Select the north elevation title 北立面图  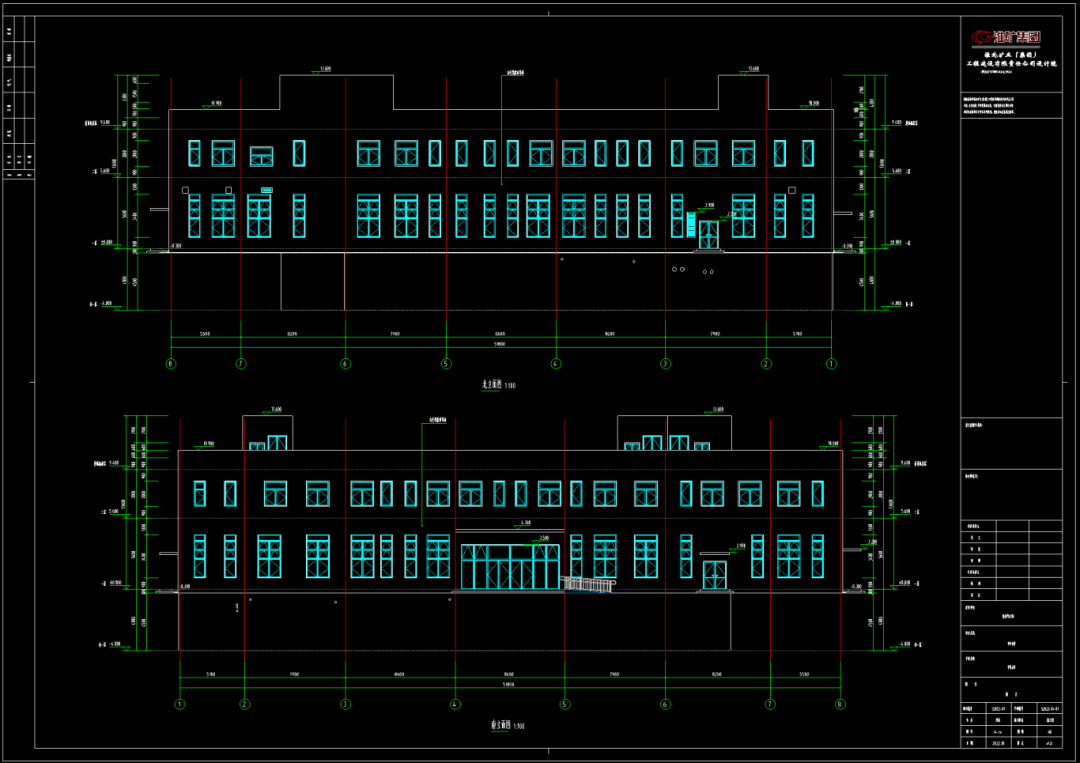tap(492, 385)
